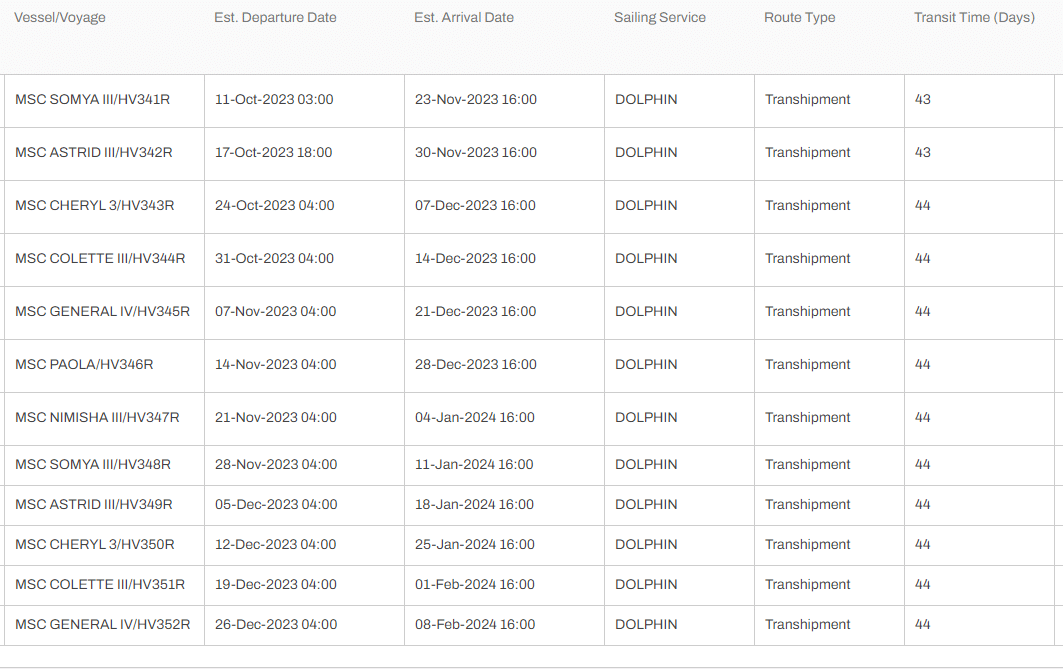Click the Est. Arrival Date header
The image size is (1063, 669).
(x=464, y=18)
